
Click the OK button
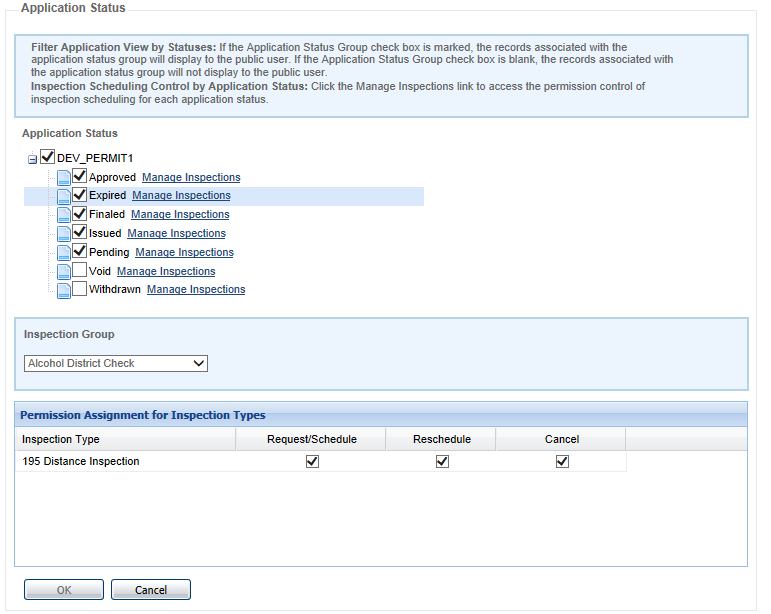pos(64,590)
